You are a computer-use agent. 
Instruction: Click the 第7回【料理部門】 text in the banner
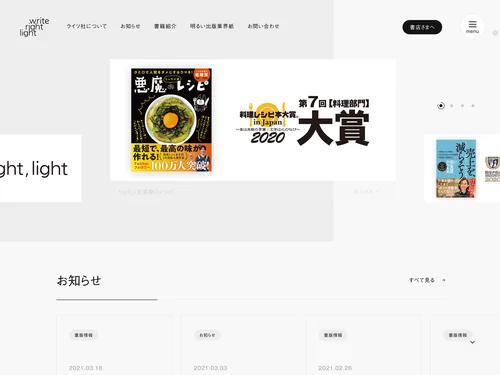[334, 103]
